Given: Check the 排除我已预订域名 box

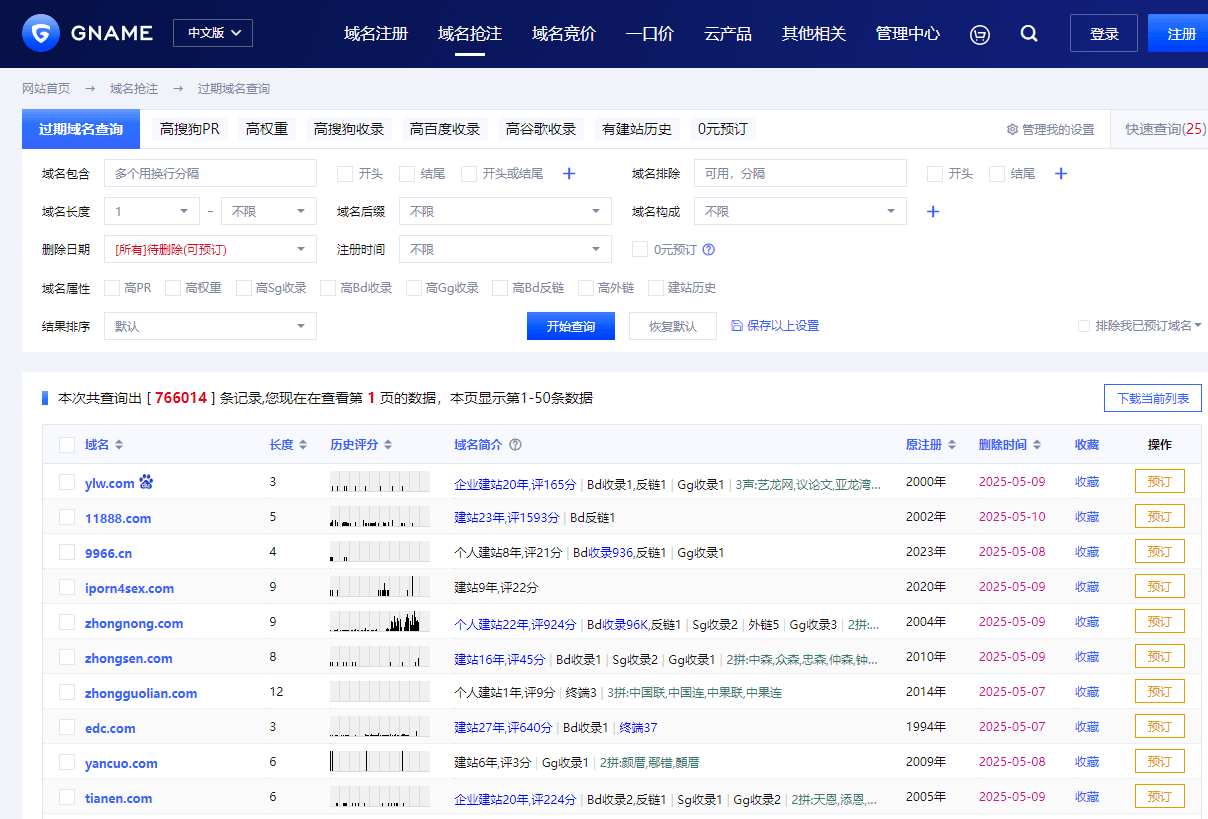Looking at the screenshot, I should [1084, 326].
